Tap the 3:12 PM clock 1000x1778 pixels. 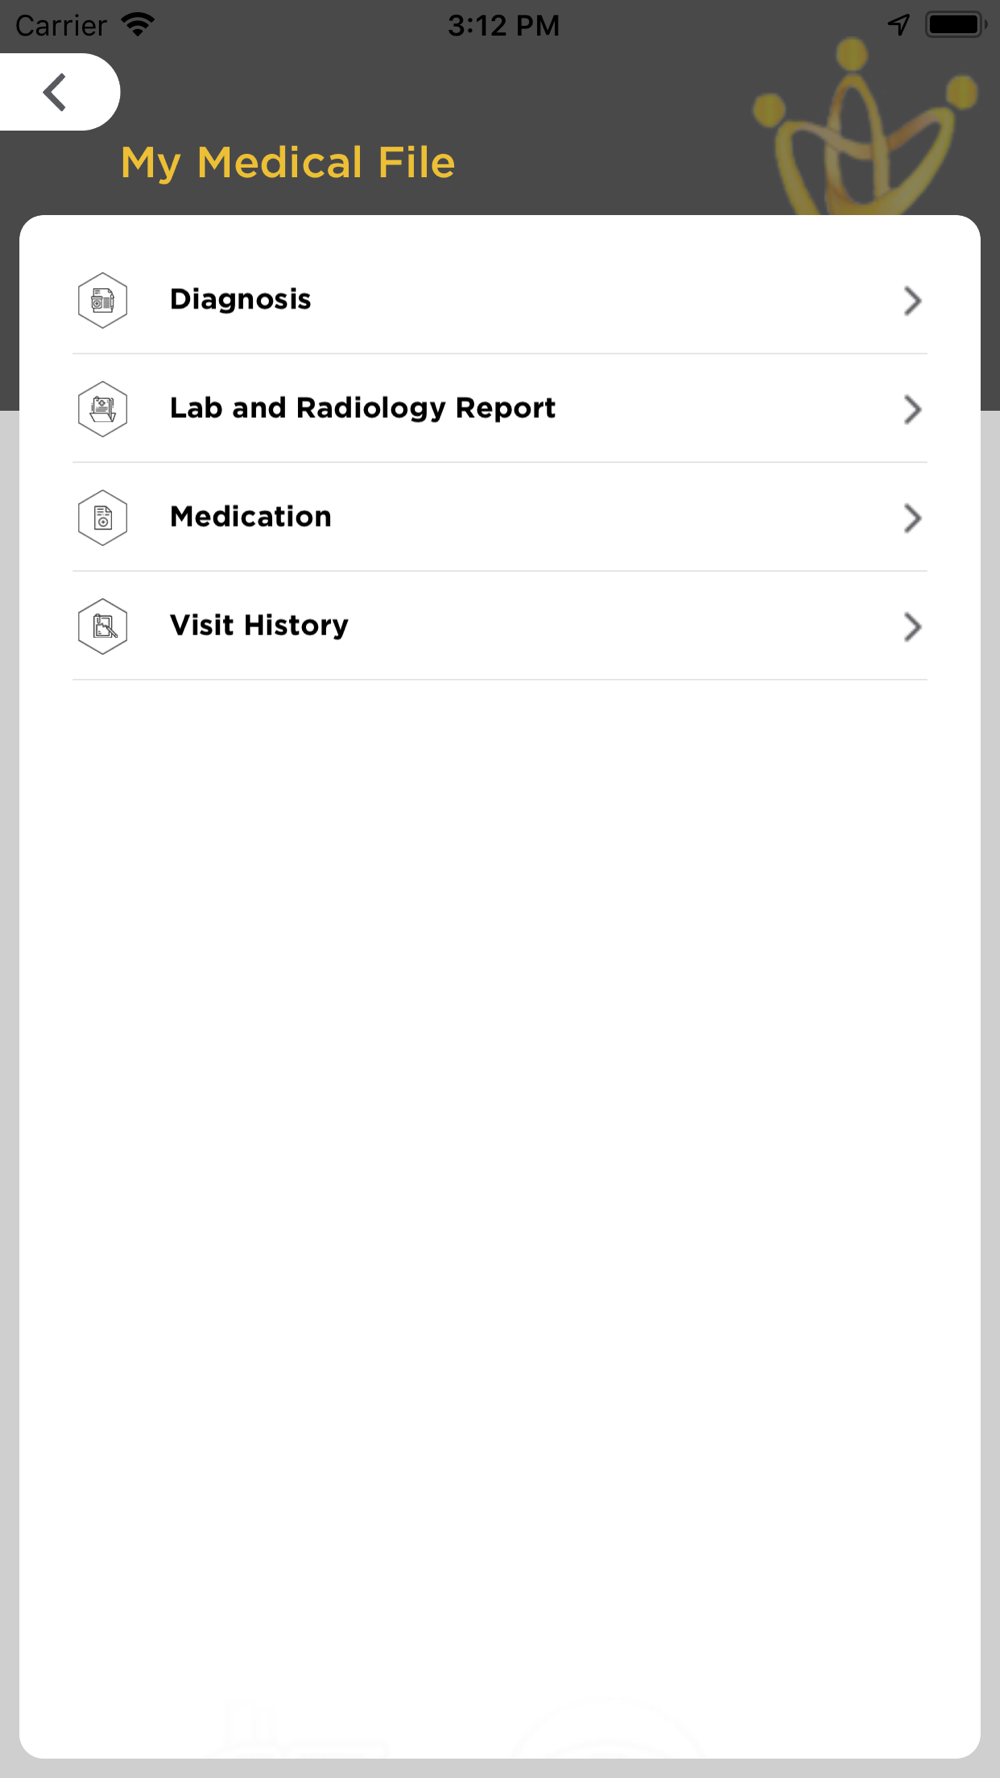(x=503, y=25)
